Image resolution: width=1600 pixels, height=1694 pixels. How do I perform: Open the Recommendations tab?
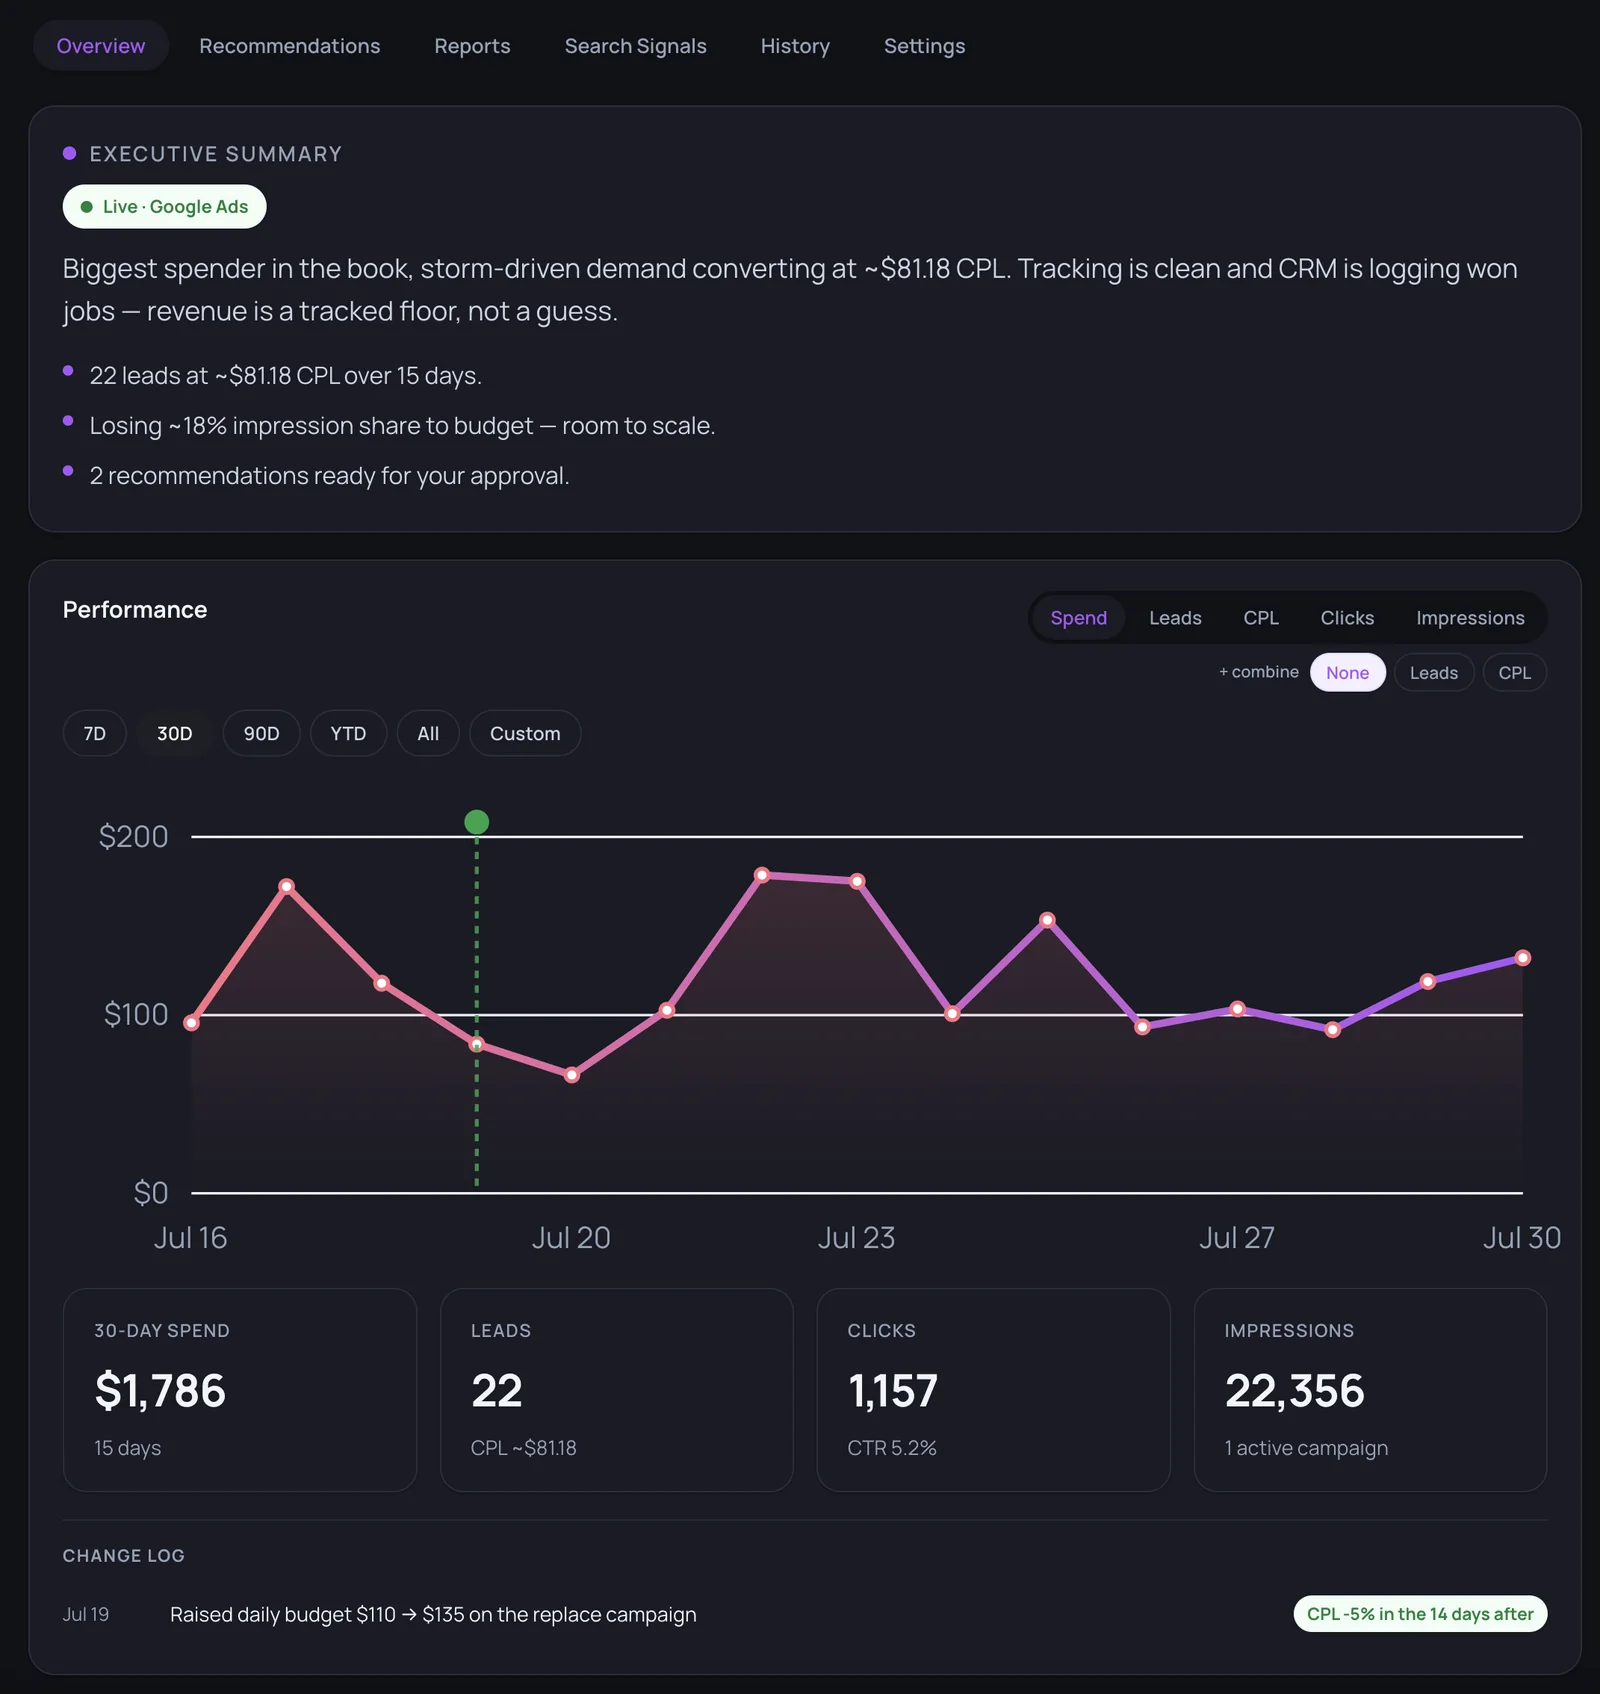coord(289,46)
